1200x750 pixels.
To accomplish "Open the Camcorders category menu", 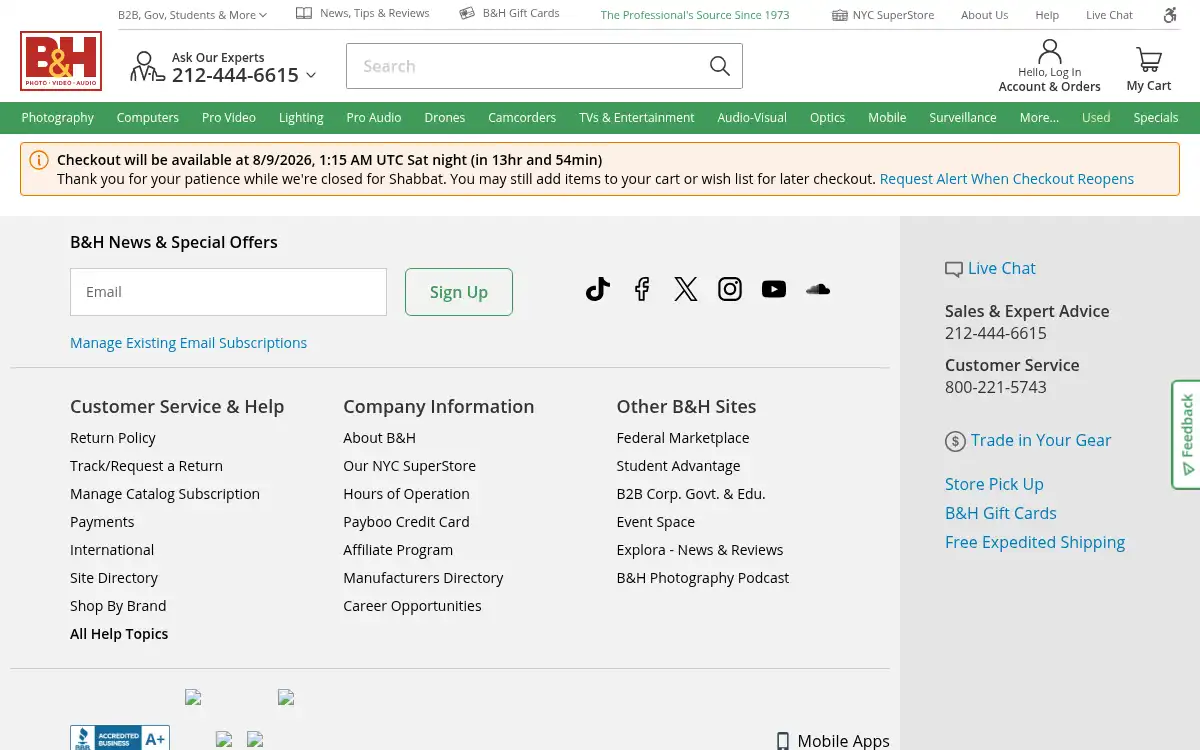I will 522,117.
